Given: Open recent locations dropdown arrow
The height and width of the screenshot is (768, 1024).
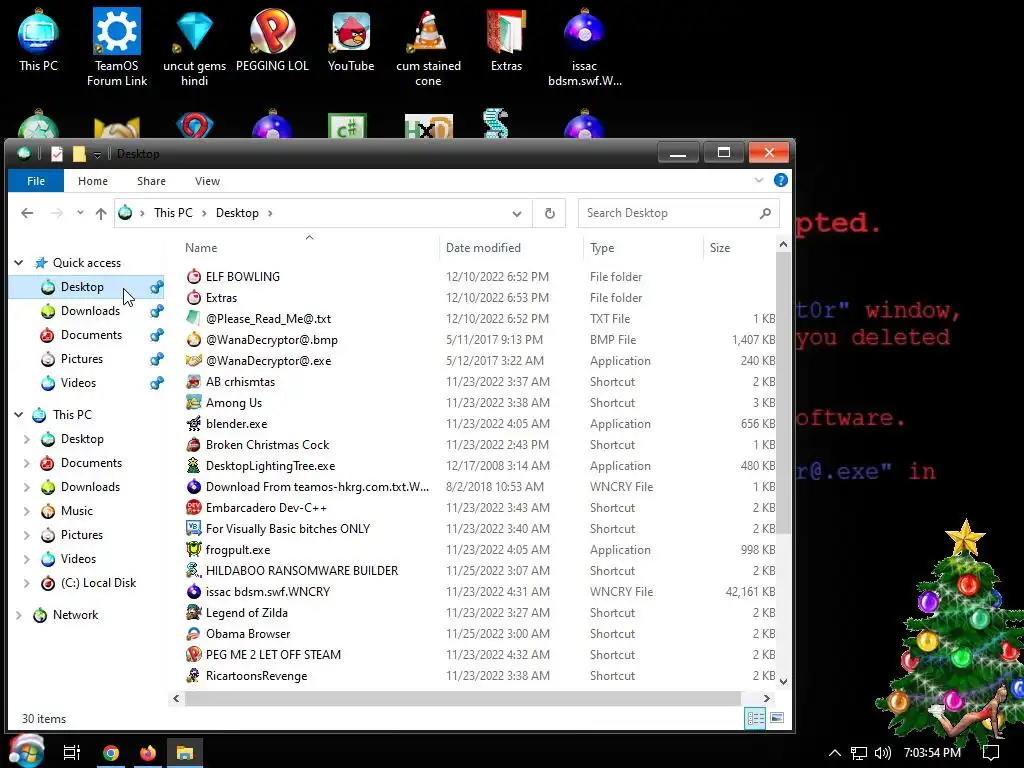Looking at the screenshot, I should 80,213.
